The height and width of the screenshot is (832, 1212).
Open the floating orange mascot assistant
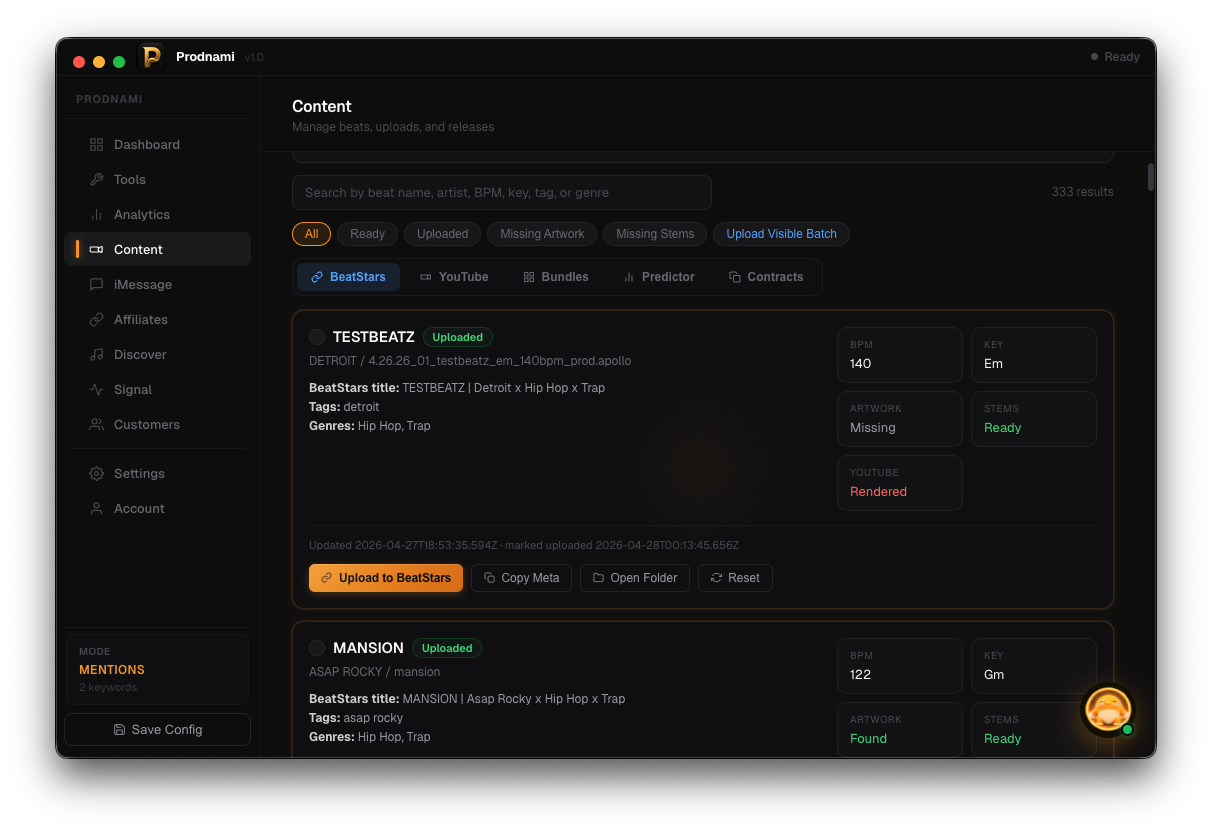(1108, 709)
